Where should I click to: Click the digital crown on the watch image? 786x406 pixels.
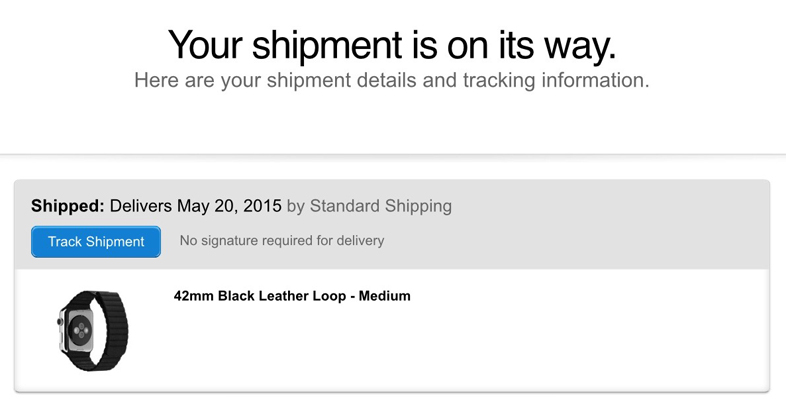pos(60,321)
